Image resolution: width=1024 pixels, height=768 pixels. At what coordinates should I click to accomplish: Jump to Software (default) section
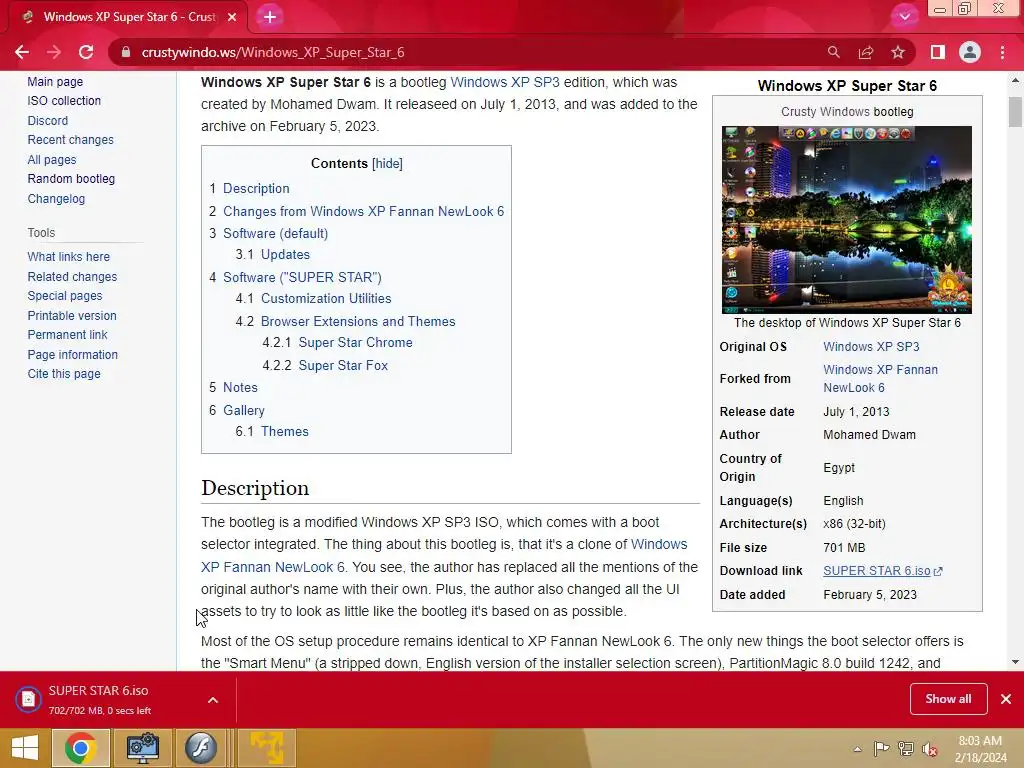[276, 233]
